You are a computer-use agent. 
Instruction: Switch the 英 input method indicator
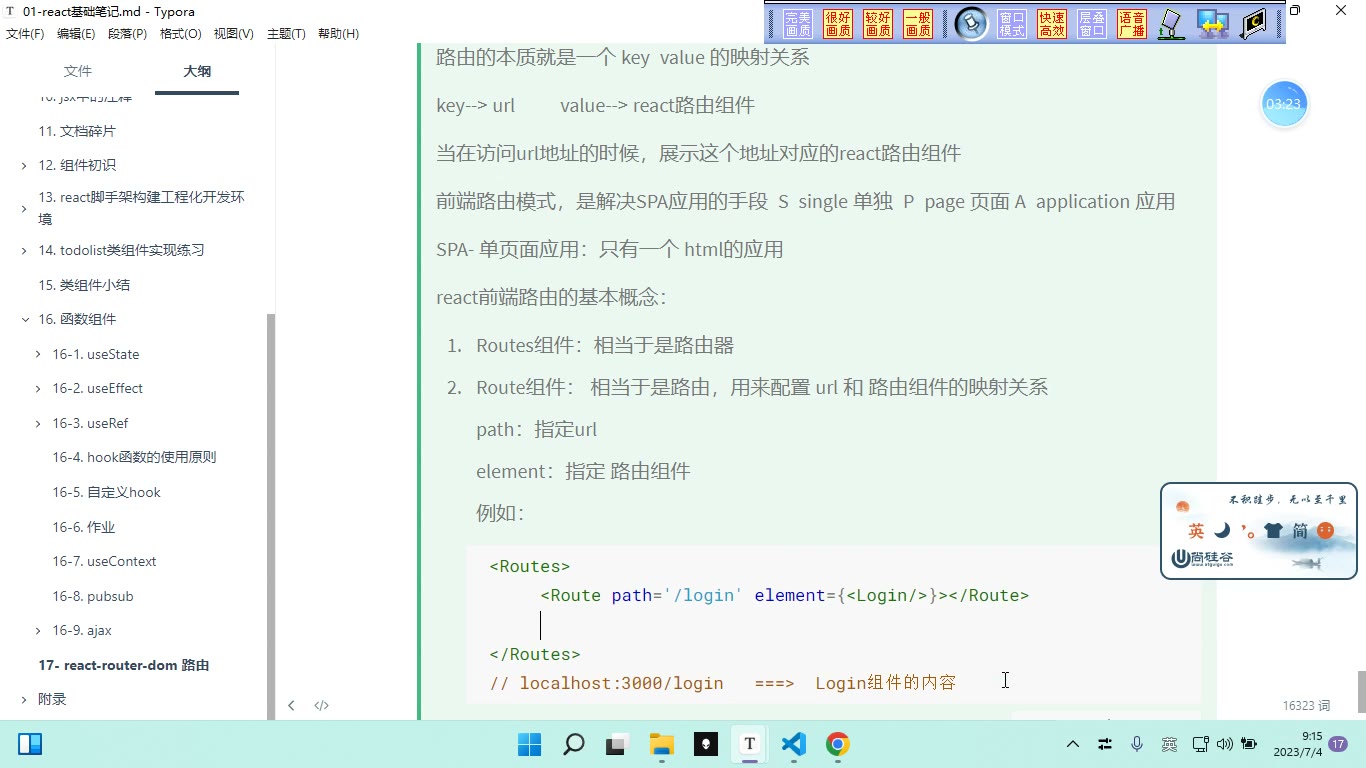coord(1169,744)
